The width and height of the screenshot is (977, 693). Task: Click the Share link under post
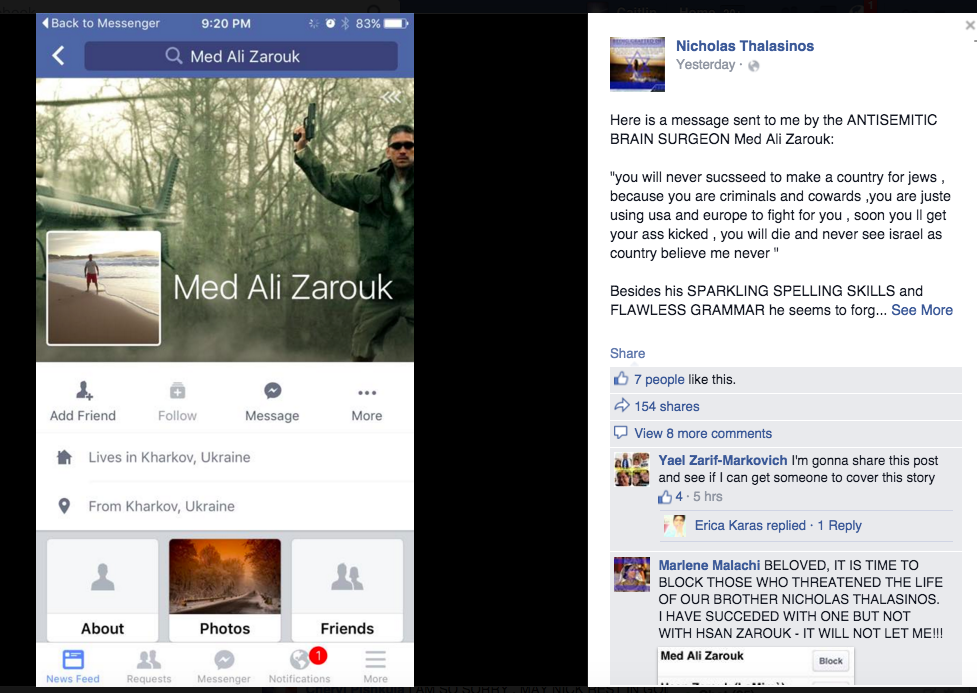tap(627, 353)
